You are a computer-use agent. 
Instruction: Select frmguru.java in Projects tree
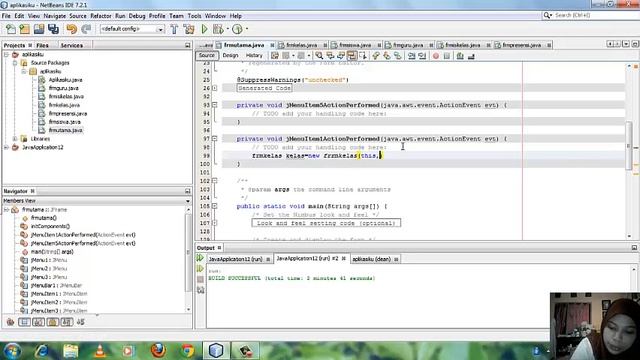point(63,88)
